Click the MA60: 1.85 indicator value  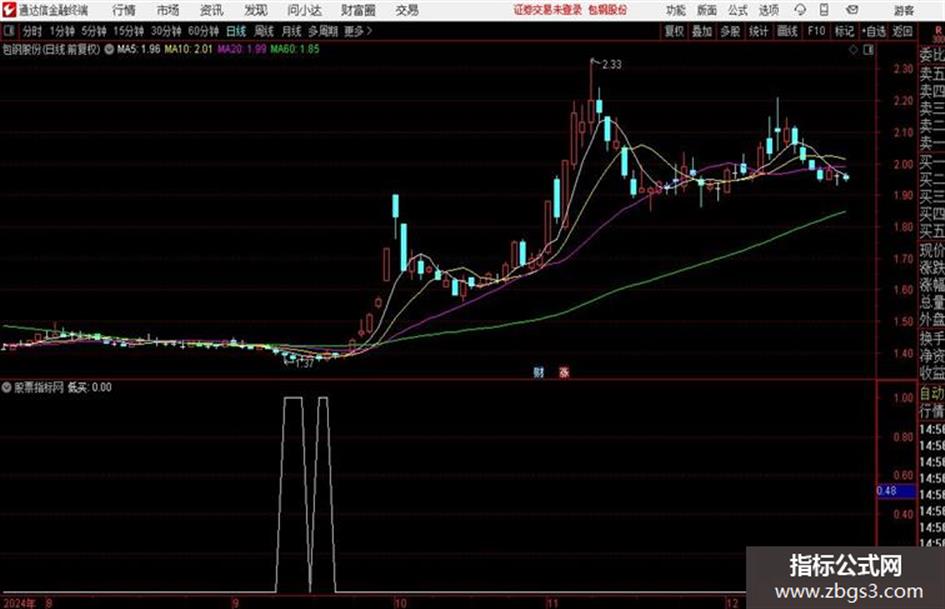295,49
